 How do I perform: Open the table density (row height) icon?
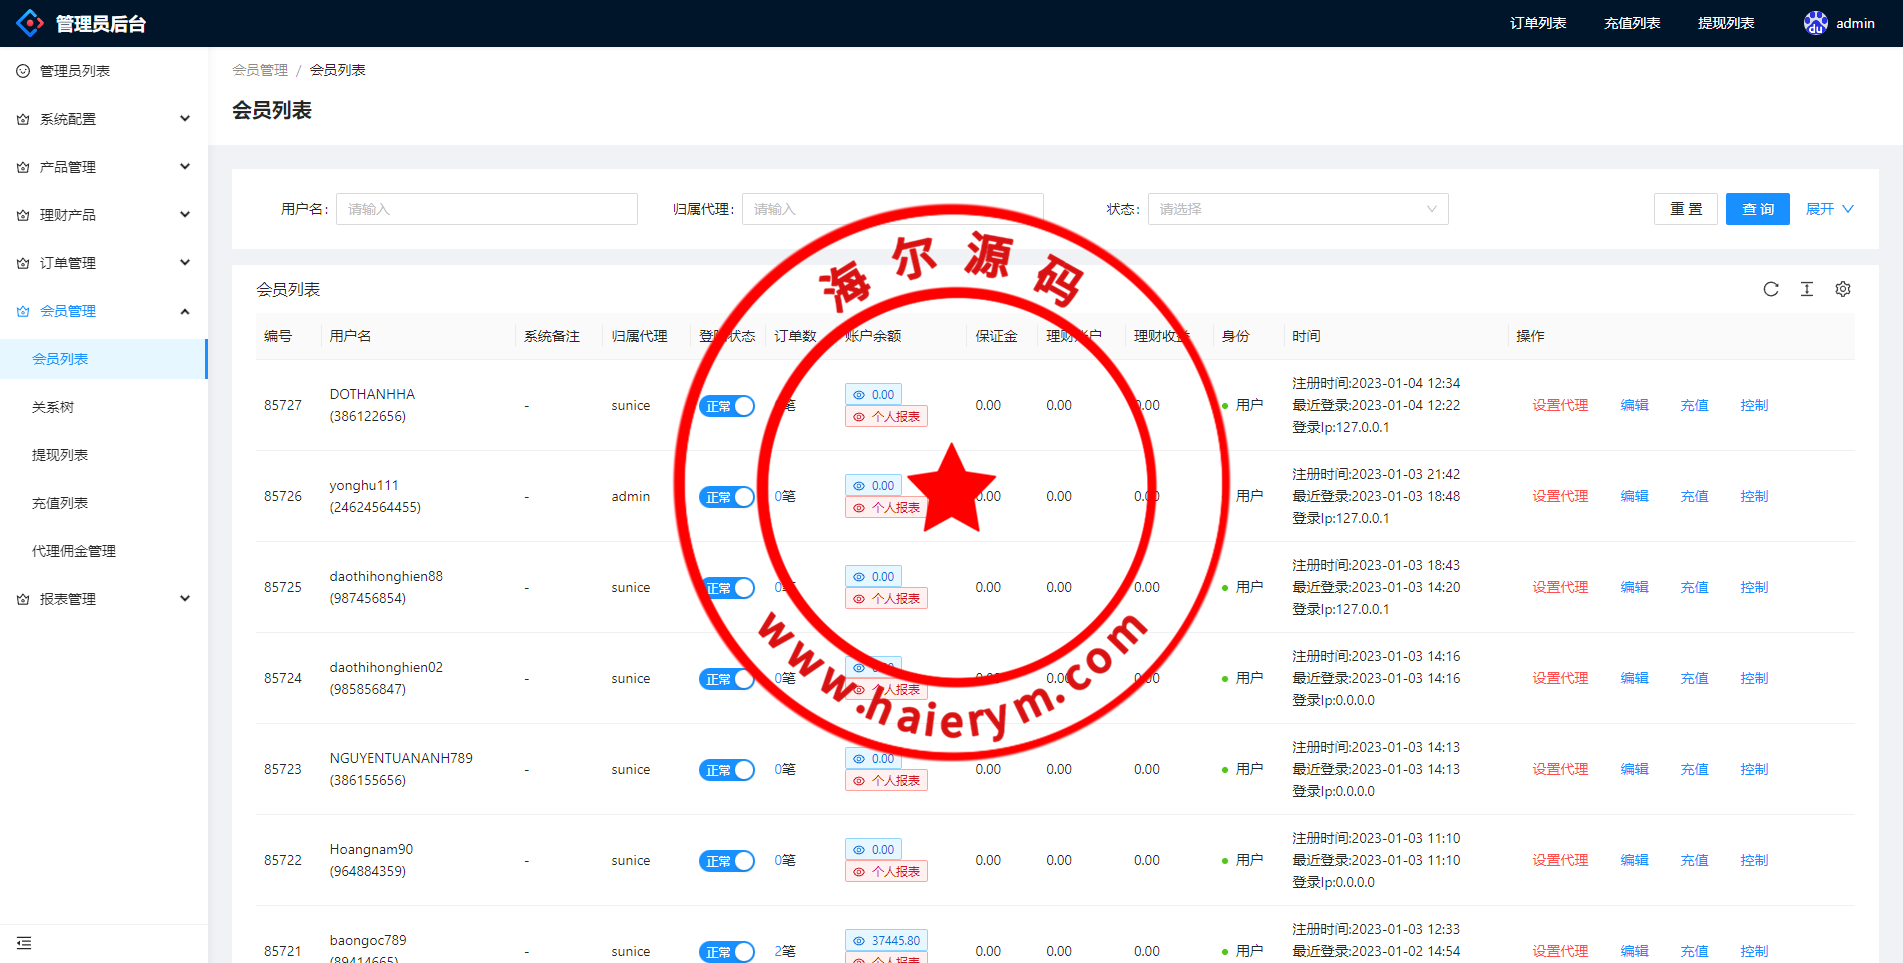(x=1806, y=289)
